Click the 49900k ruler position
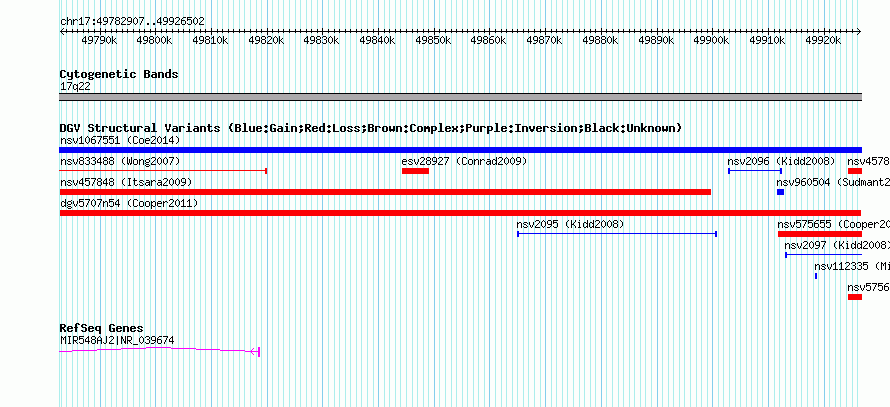The image size is (890, 407). 713,40
